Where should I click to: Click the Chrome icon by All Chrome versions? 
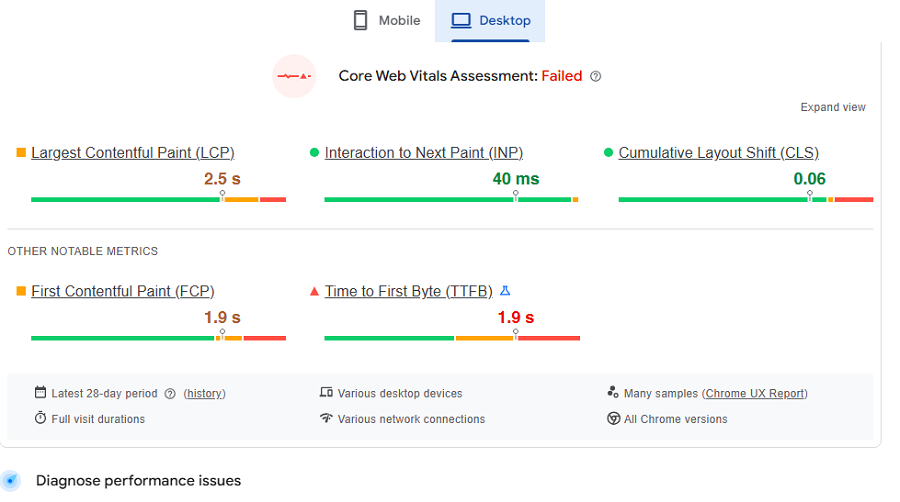[614, 418]
